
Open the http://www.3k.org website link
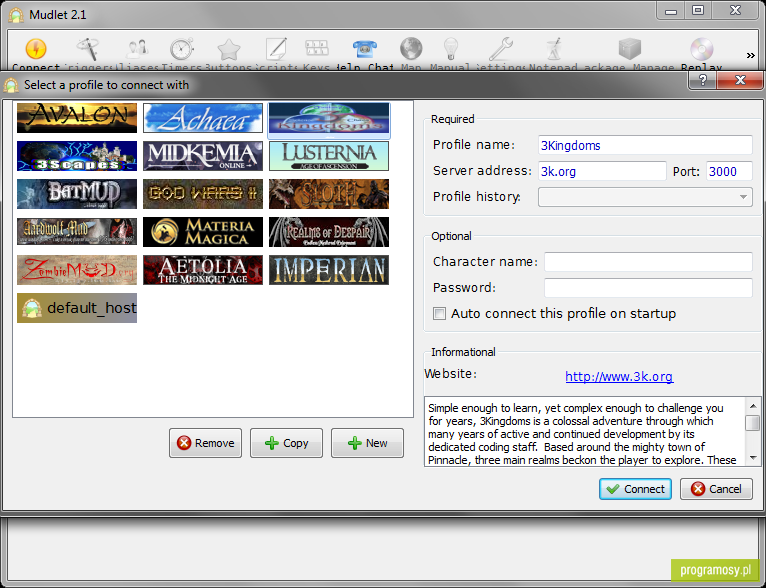point(619,377)
